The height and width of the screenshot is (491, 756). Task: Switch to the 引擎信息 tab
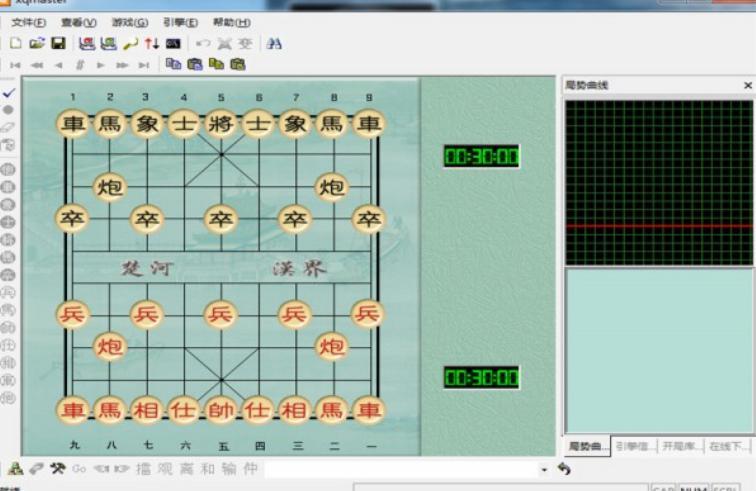[634, 446]
